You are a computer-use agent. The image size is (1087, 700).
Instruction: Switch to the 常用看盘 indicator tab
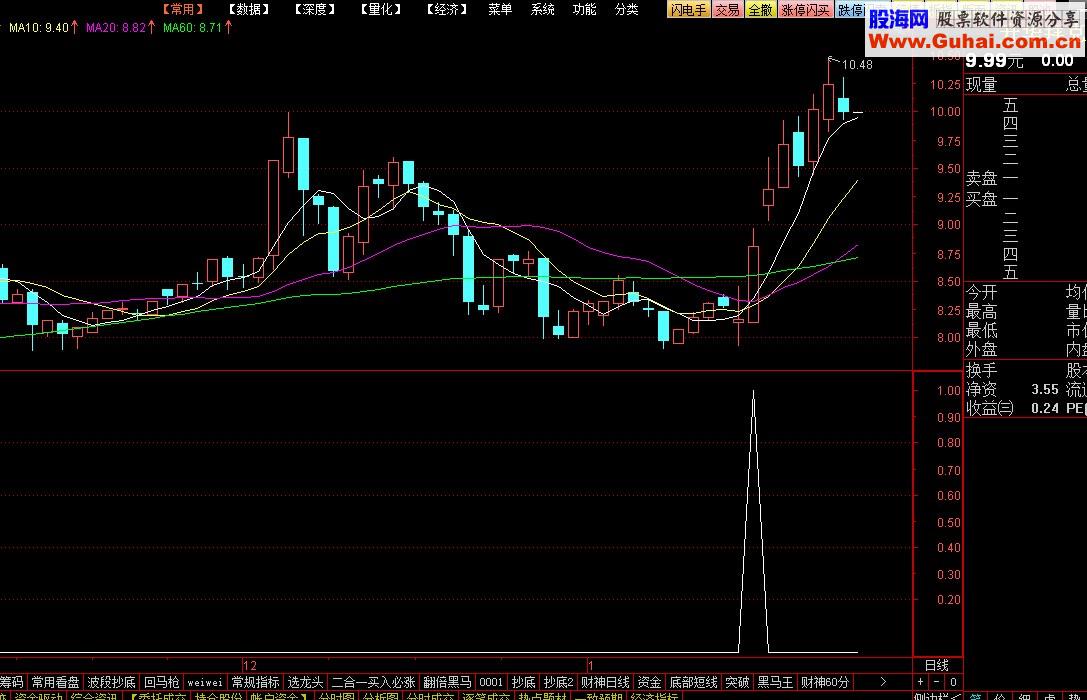click(x=55, y=682)
